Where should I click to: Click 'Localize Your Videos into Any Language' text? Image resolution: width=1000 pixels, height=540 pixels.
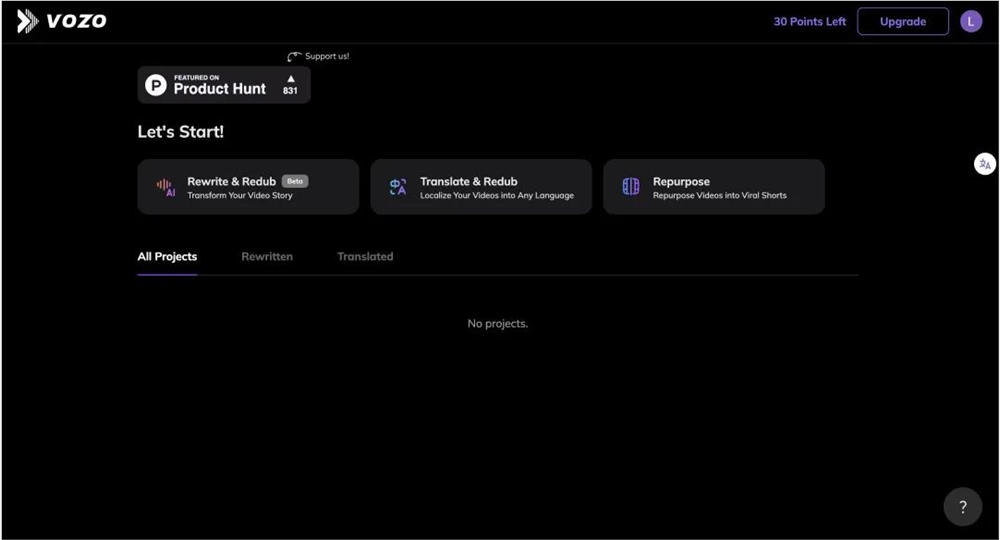pyautogui.click(x=497, y=196)
